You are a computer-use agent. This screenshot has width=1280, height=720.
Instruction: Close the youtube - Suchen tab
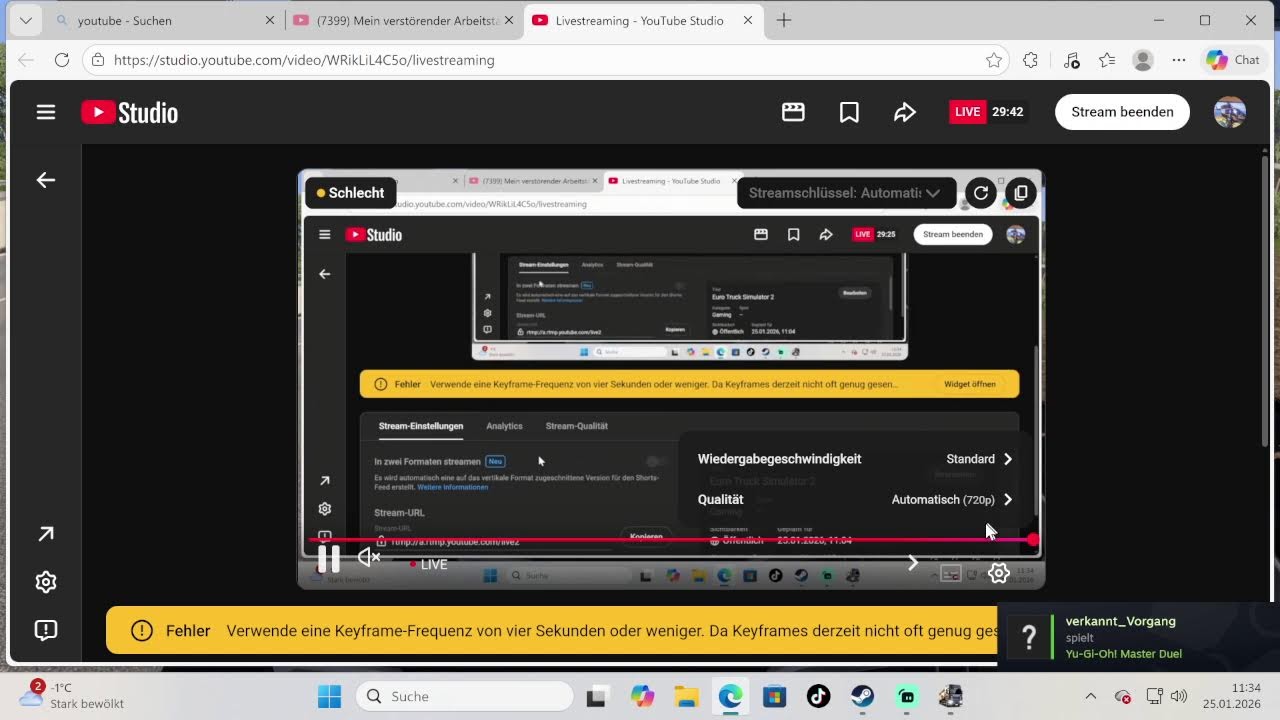click(x=270, y=20)
